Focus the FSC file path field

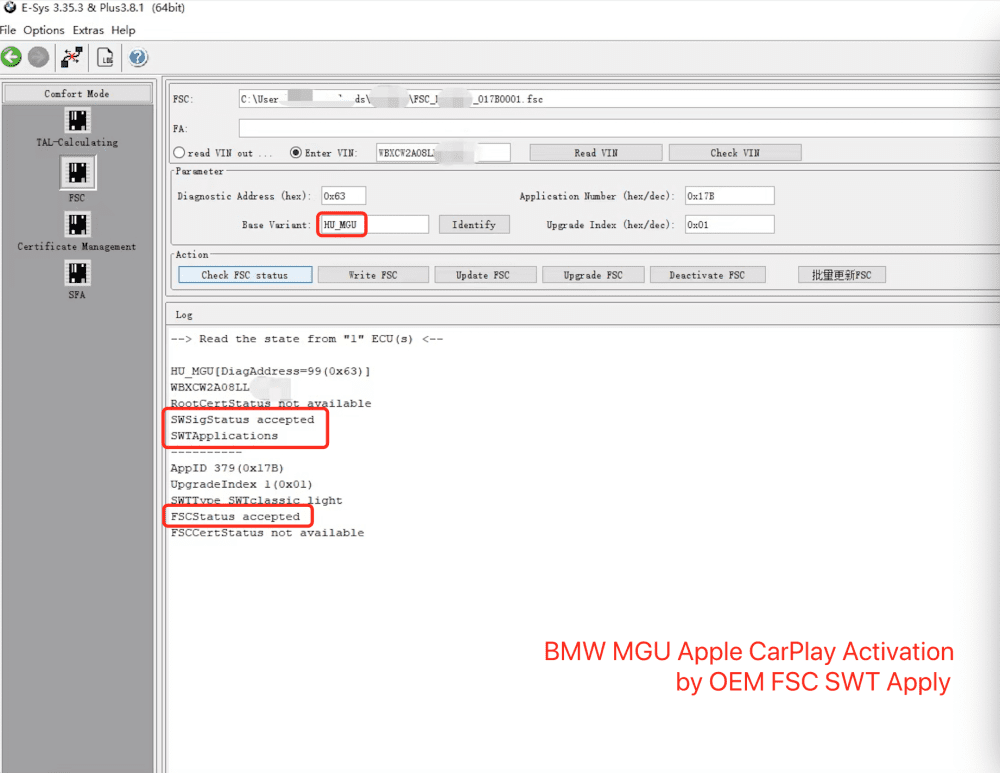(619, 99)
